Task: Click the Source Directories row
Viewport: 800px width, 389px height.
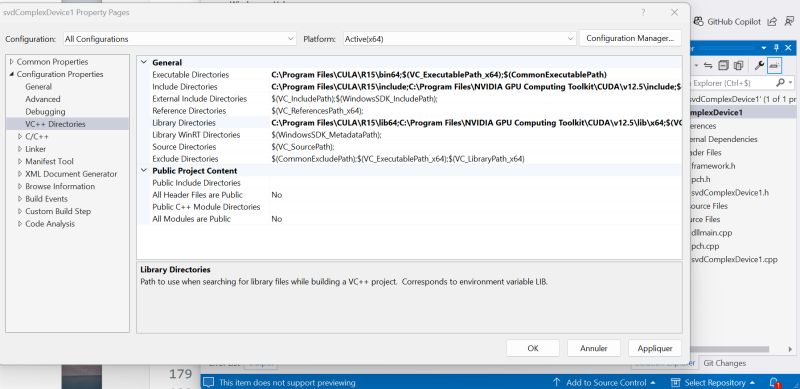Action: [409, 147]
